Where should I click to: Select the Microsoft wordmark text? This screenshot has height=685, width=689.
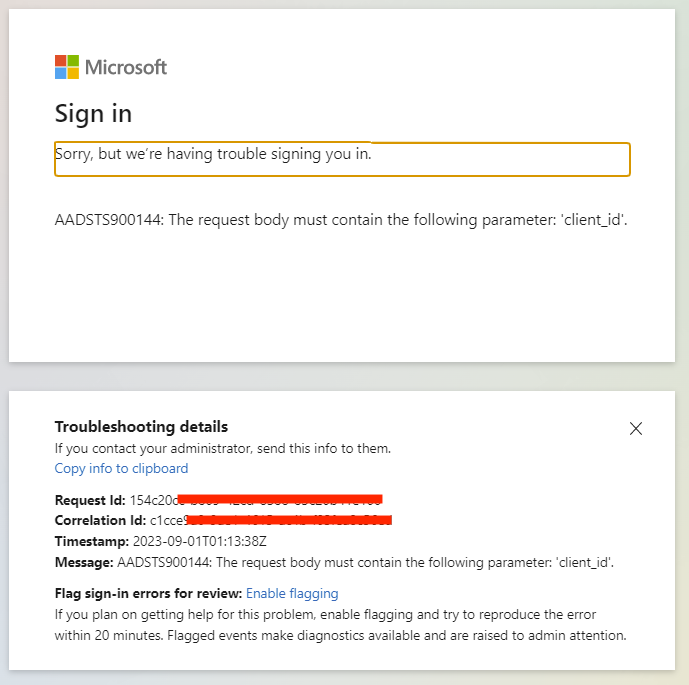pos(126,67)
